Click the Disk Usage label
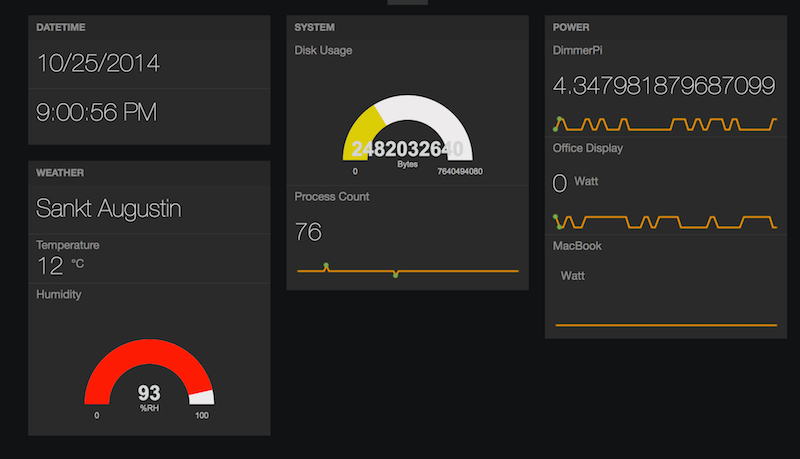Viewport: 800px width, 459px height. point(323,50)
